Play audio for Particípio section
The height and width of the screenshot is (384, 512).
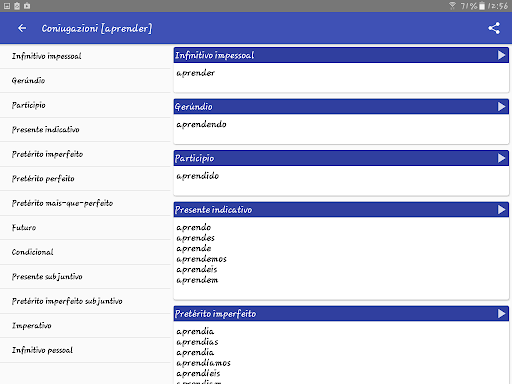click(501, 158)
